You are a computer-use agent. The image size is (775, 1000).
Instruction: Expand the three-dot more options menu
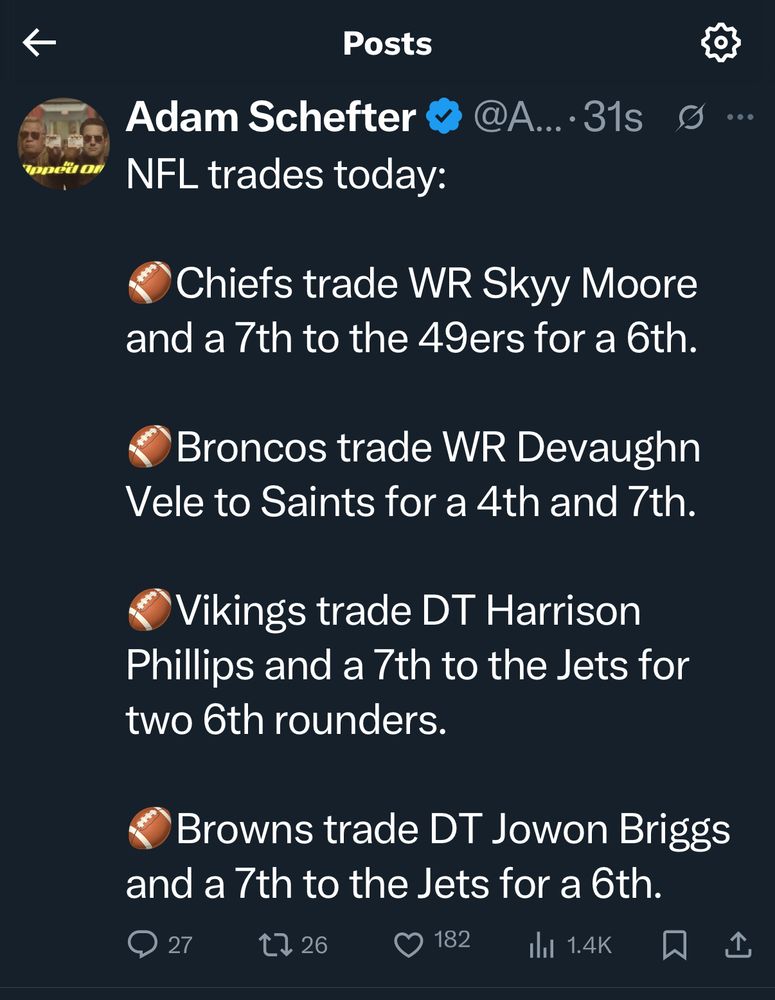[741, 117]
